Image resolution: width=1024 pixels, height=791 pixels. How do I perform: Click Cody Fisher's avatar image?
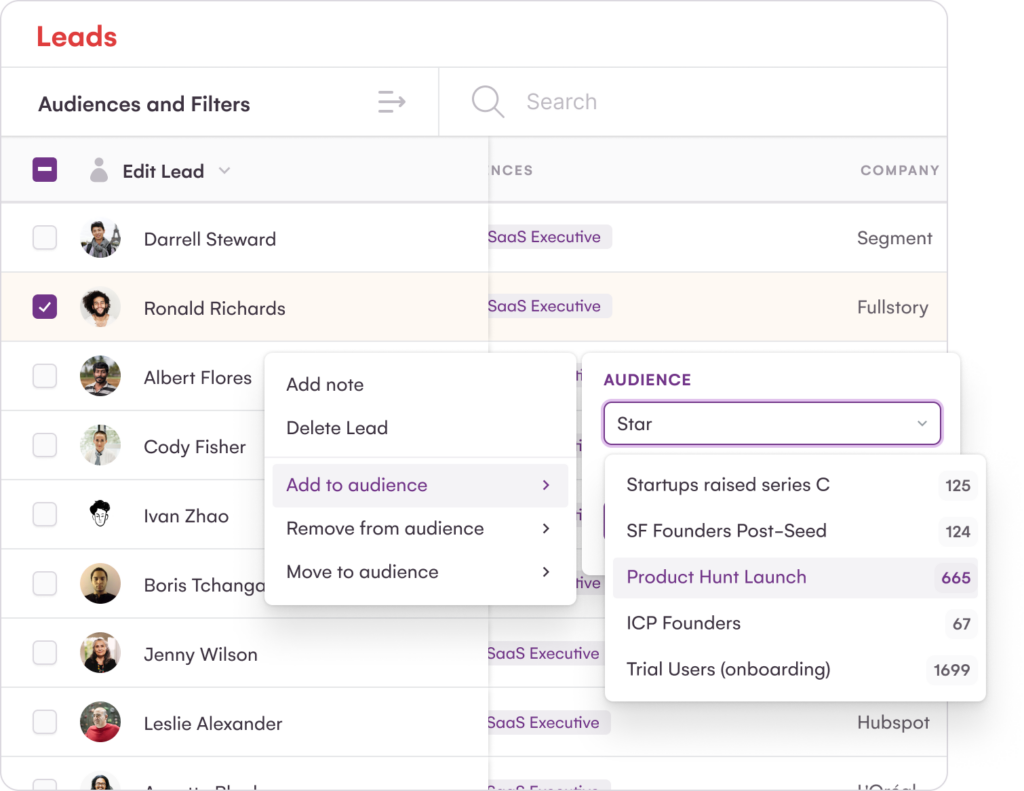tap(100, 446)
